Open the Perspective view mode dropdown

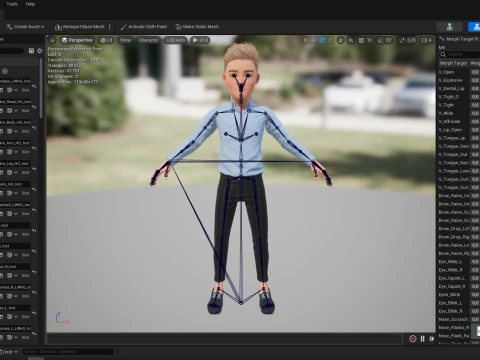(x=77, y=40)
